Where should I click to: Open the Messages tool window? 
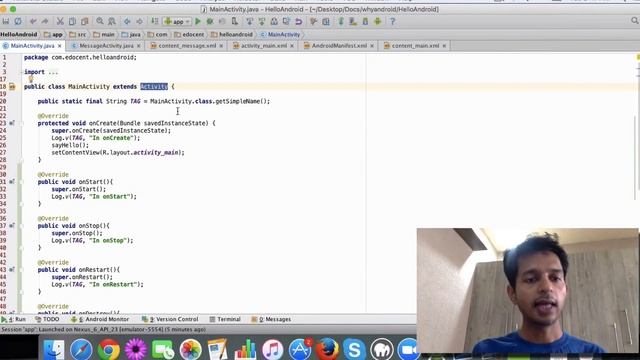click(271, 319)
